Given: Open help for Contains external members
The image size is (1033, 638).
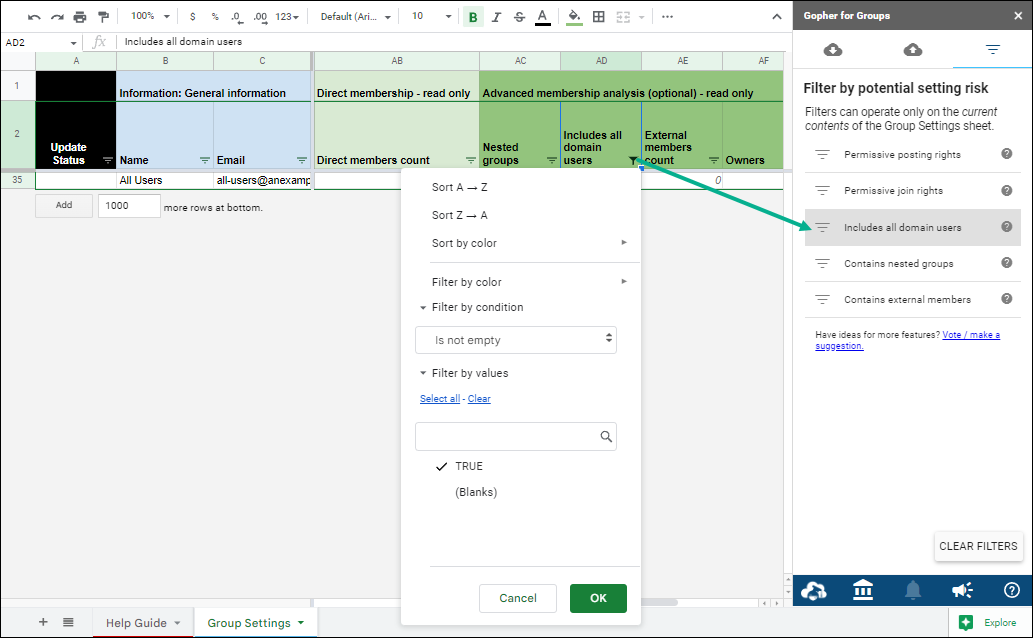Looking at the screenshot, I should pyautogui.click(x=1007, y=299).
